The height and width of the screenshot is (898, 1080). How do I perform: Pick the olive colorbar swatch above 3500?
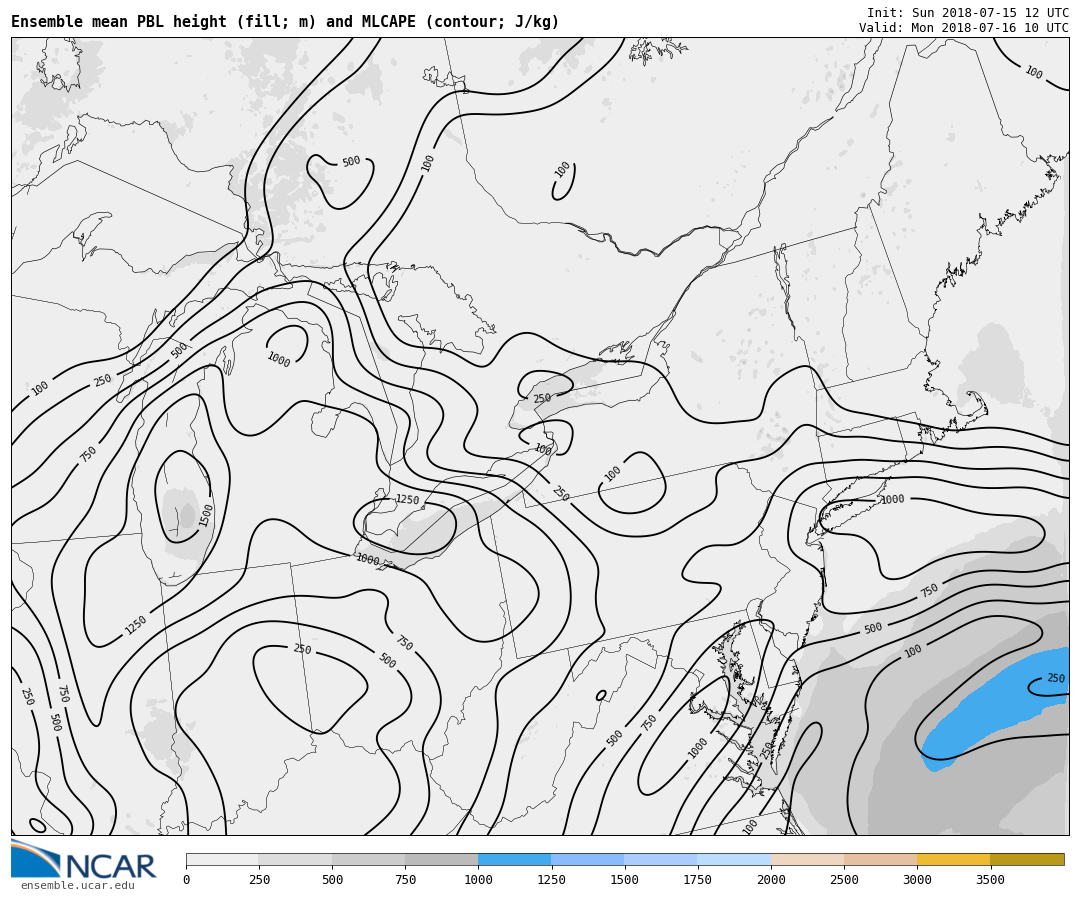point(1027,859)
